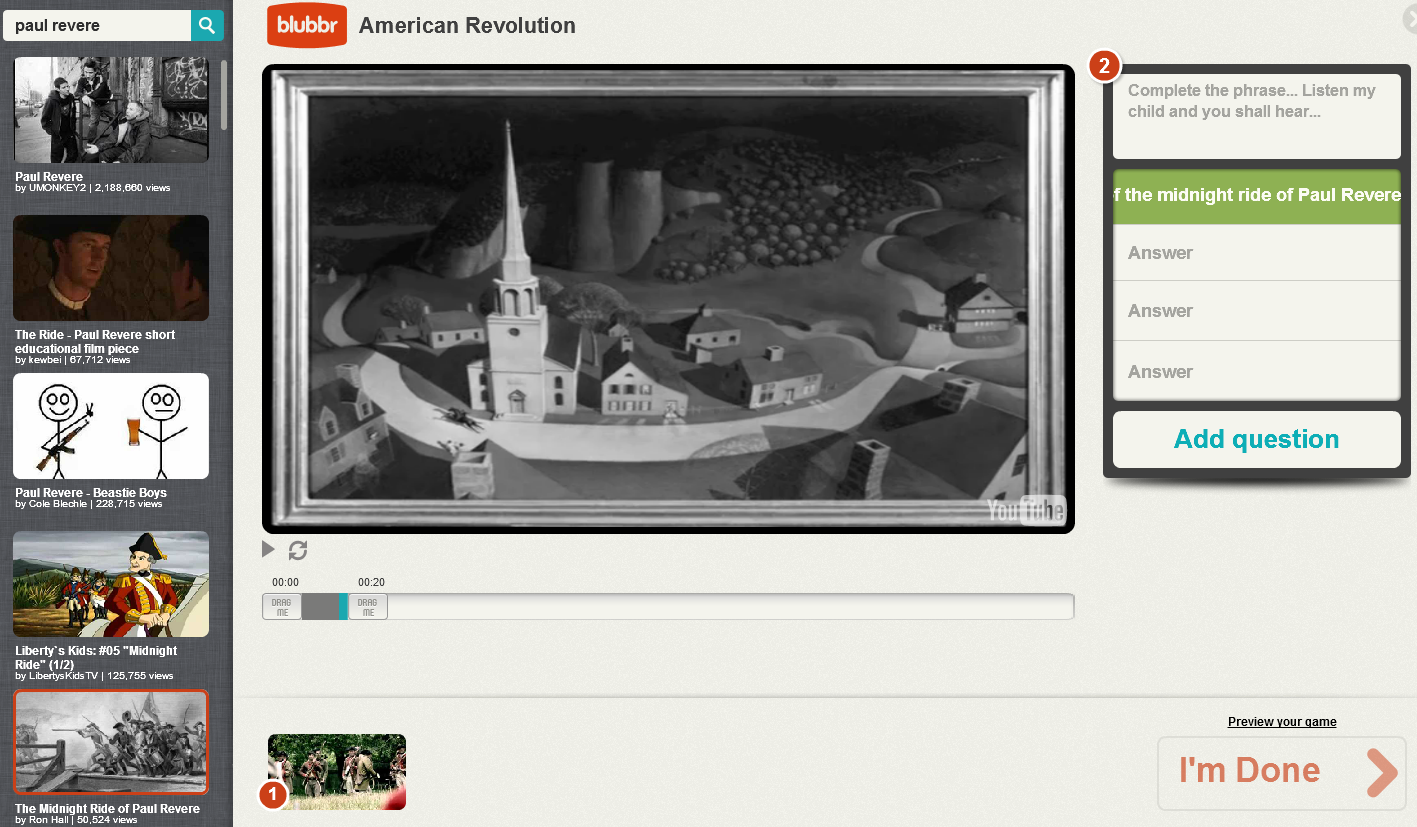Pick the Midnight Ride by Ron Hall thumbnail
Screen dimensions: 1417x827
tap(111, 742)
